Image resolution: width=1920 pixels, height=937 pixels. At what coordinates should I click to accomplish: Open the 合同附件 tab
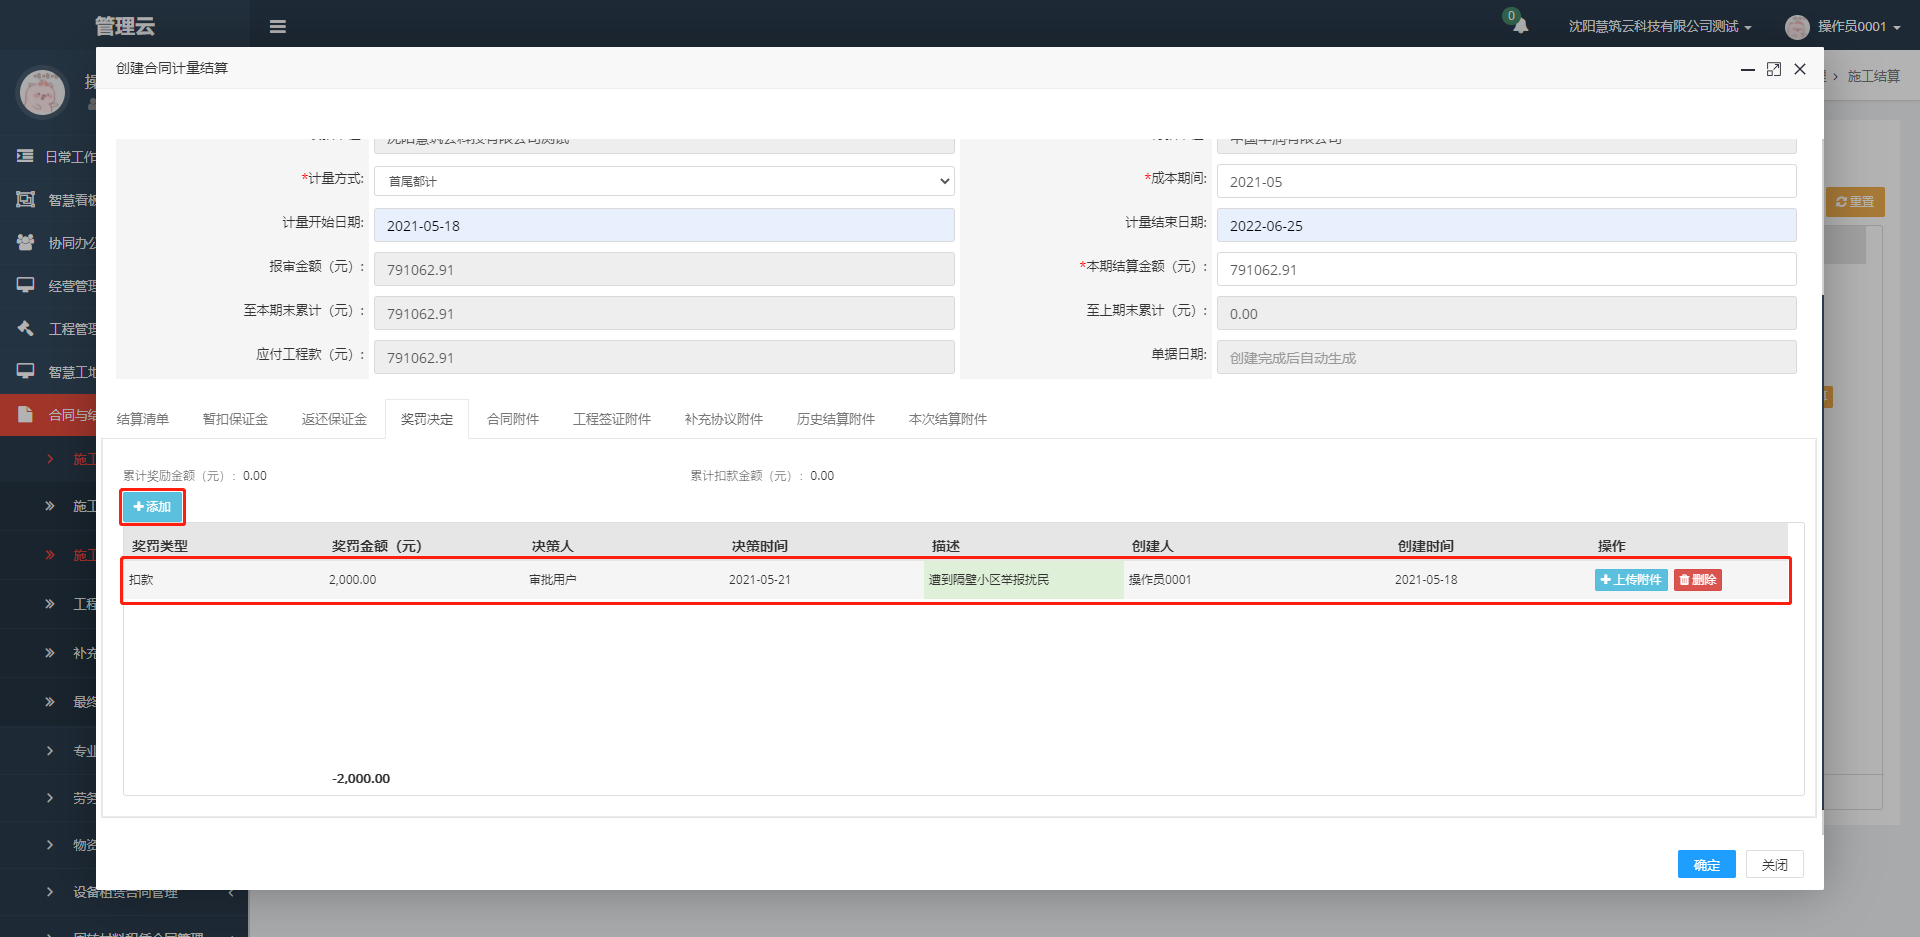(513, 419)
